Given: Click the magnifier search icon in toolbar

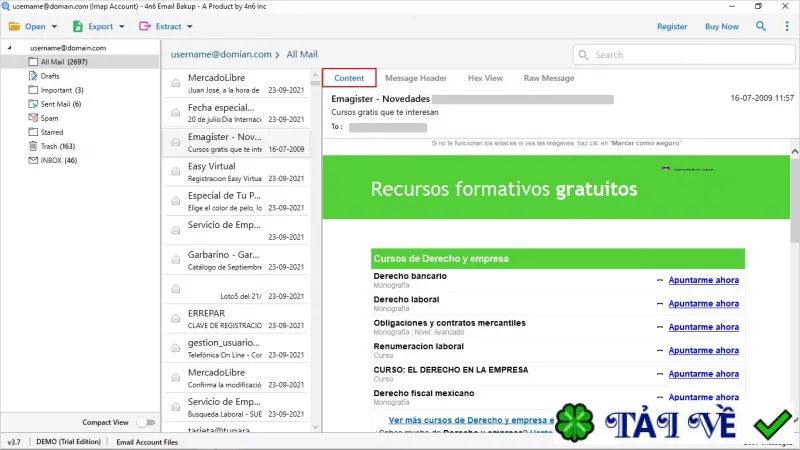Looking at the screenshot, I should tap(760, 26).
